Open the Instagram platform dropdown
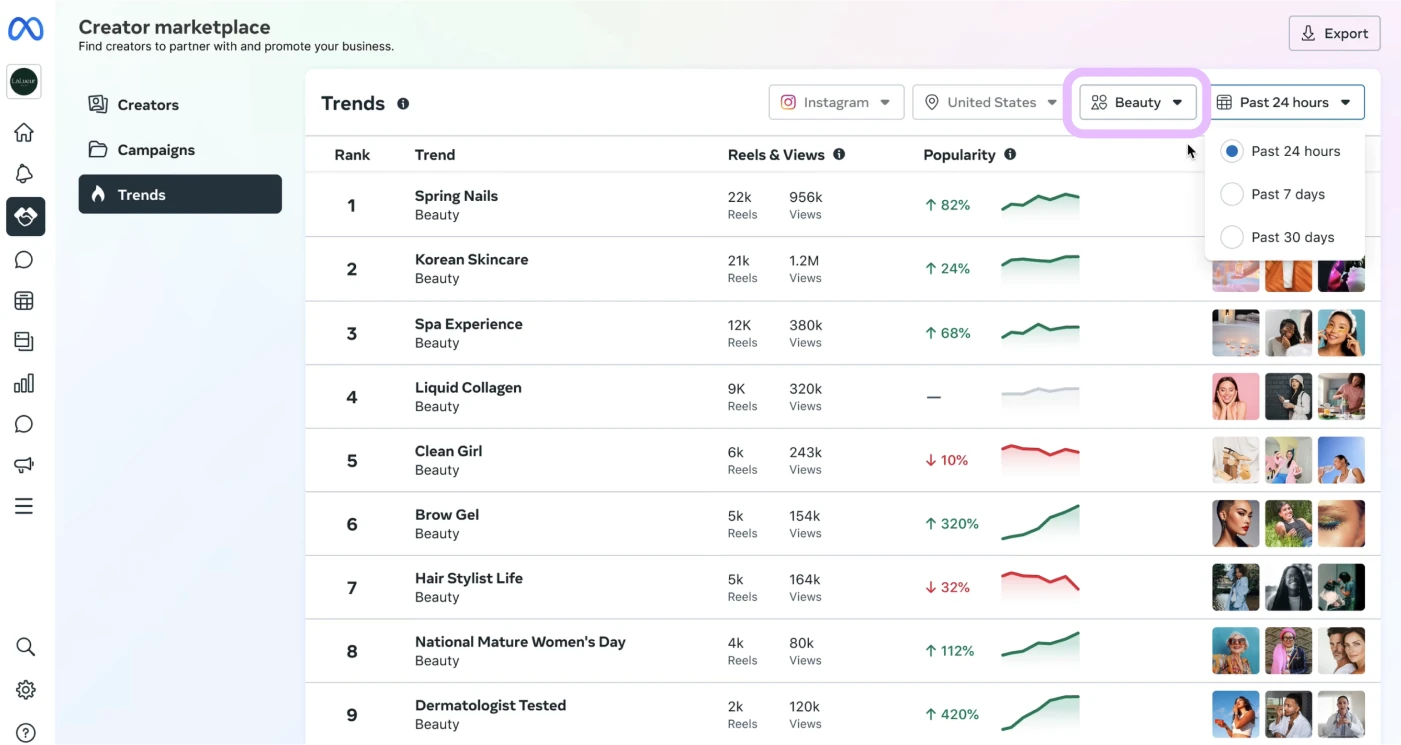1401x745 pixels. pos(836,102)
